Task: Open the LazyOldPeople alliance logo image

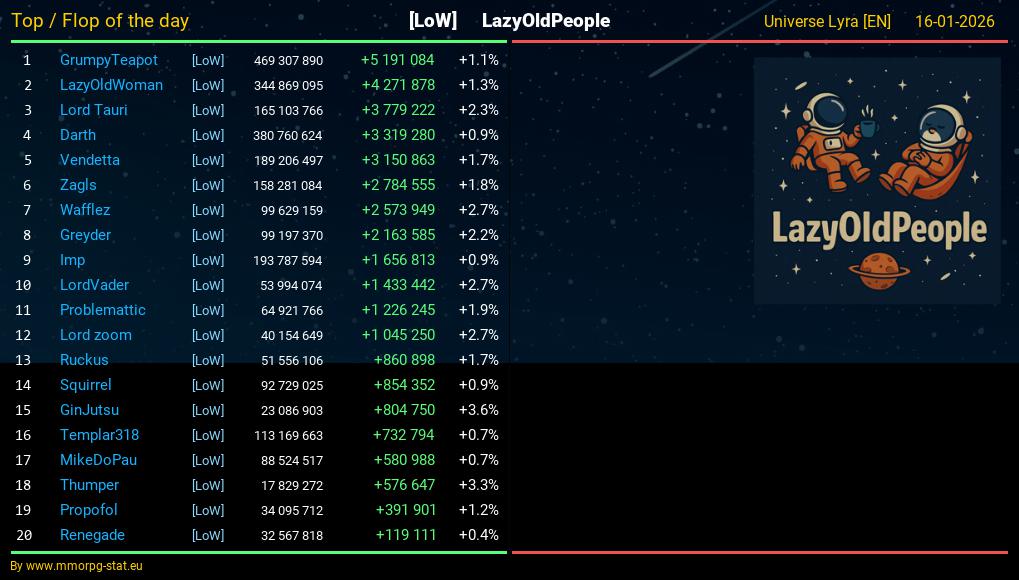Action: 877,180
